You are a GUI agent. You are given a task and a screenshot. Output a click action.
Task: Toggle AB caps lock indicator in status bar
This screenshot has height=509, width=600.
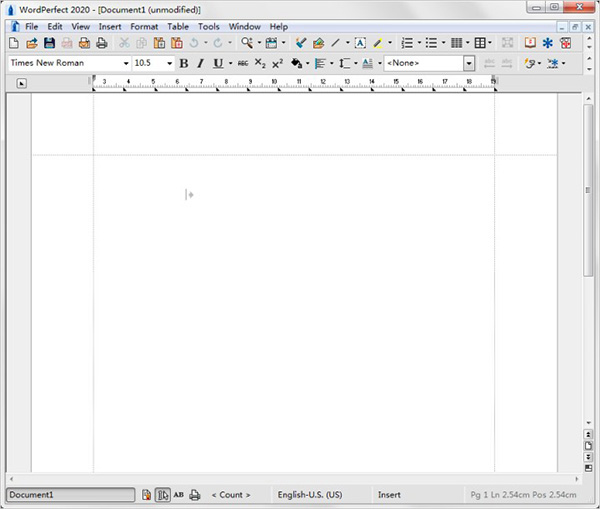pos(178,495)
